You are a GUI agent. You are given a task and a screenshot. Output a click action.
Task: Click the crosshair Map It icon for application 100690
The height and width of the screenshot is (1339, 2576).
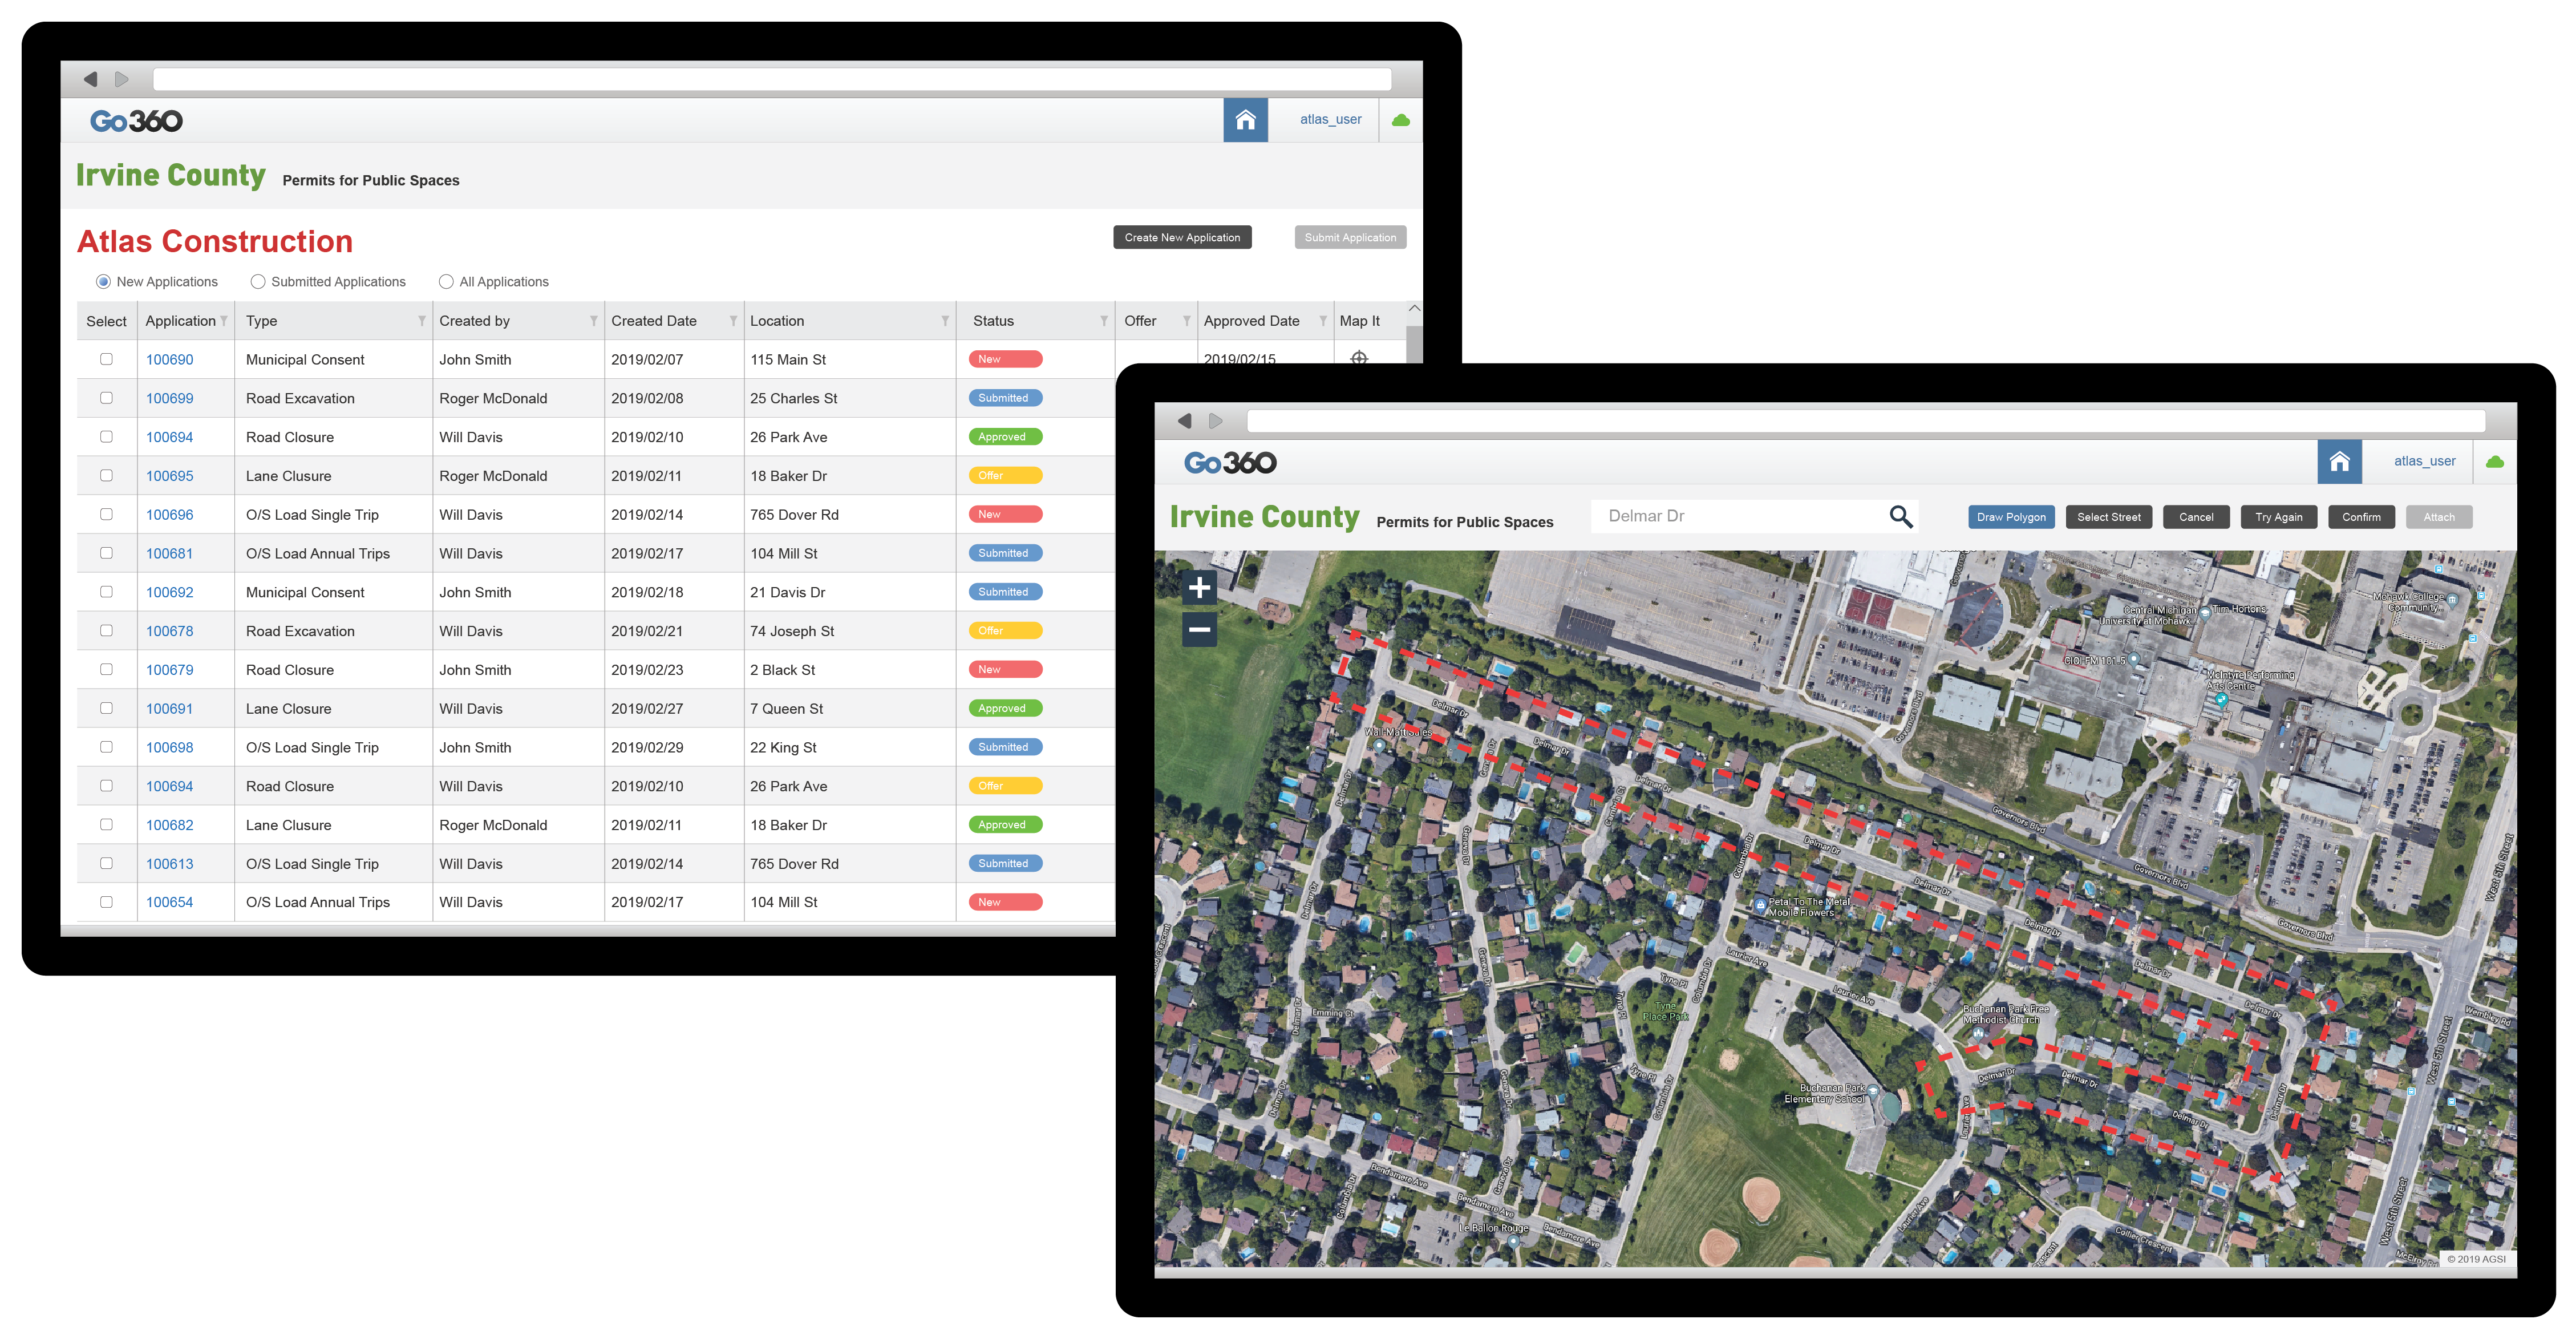(1359, 357)
